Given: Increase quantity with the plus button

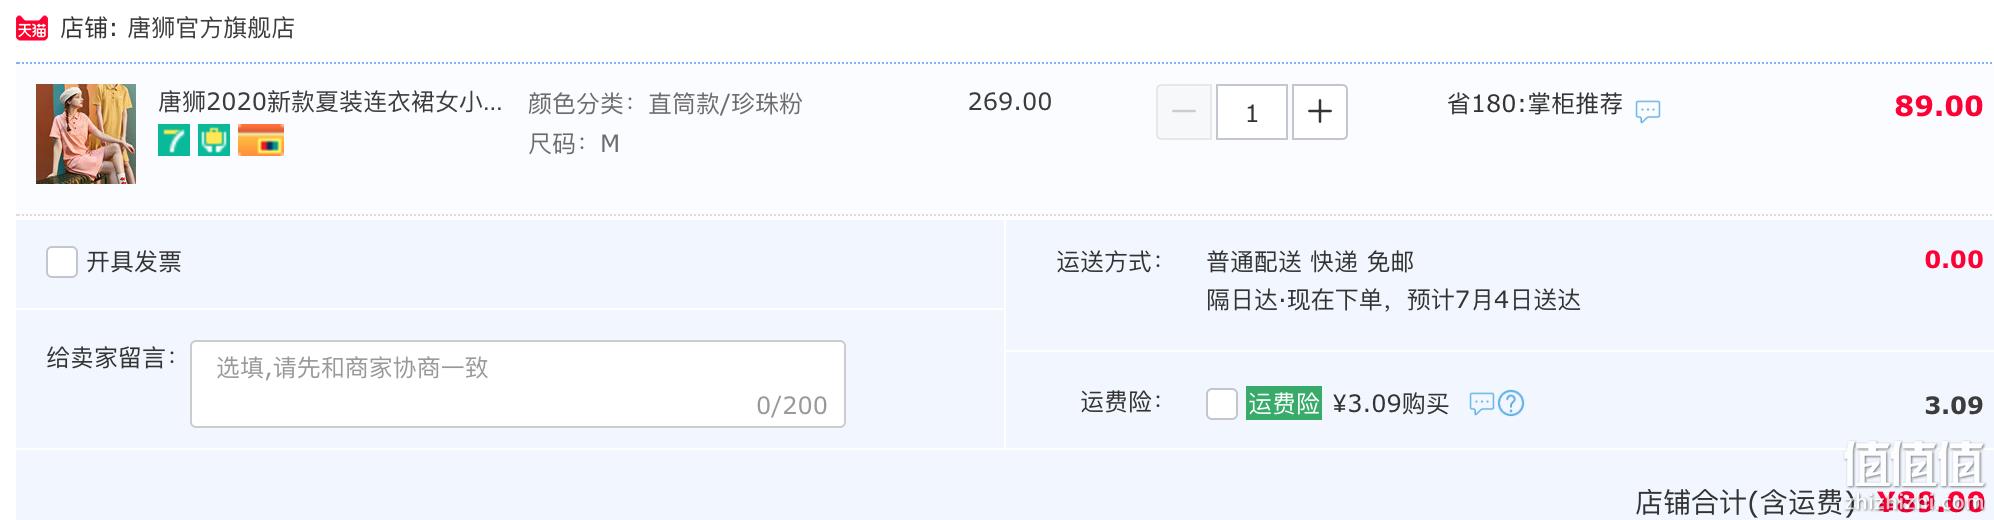Looking at the screenshot, I should (x=1320, y=112).
